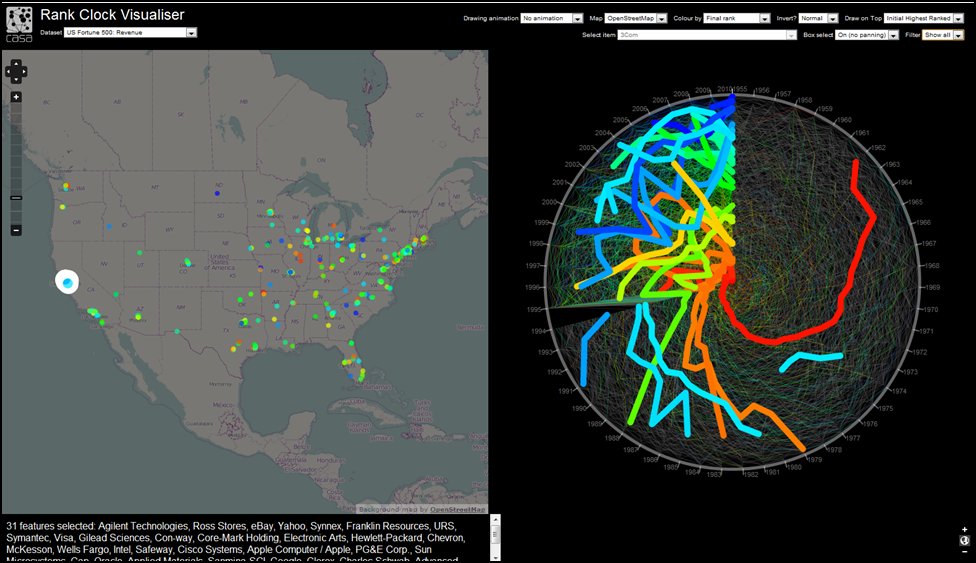Click the blue map point in North Dakota
976x563 pixels.
217,193
